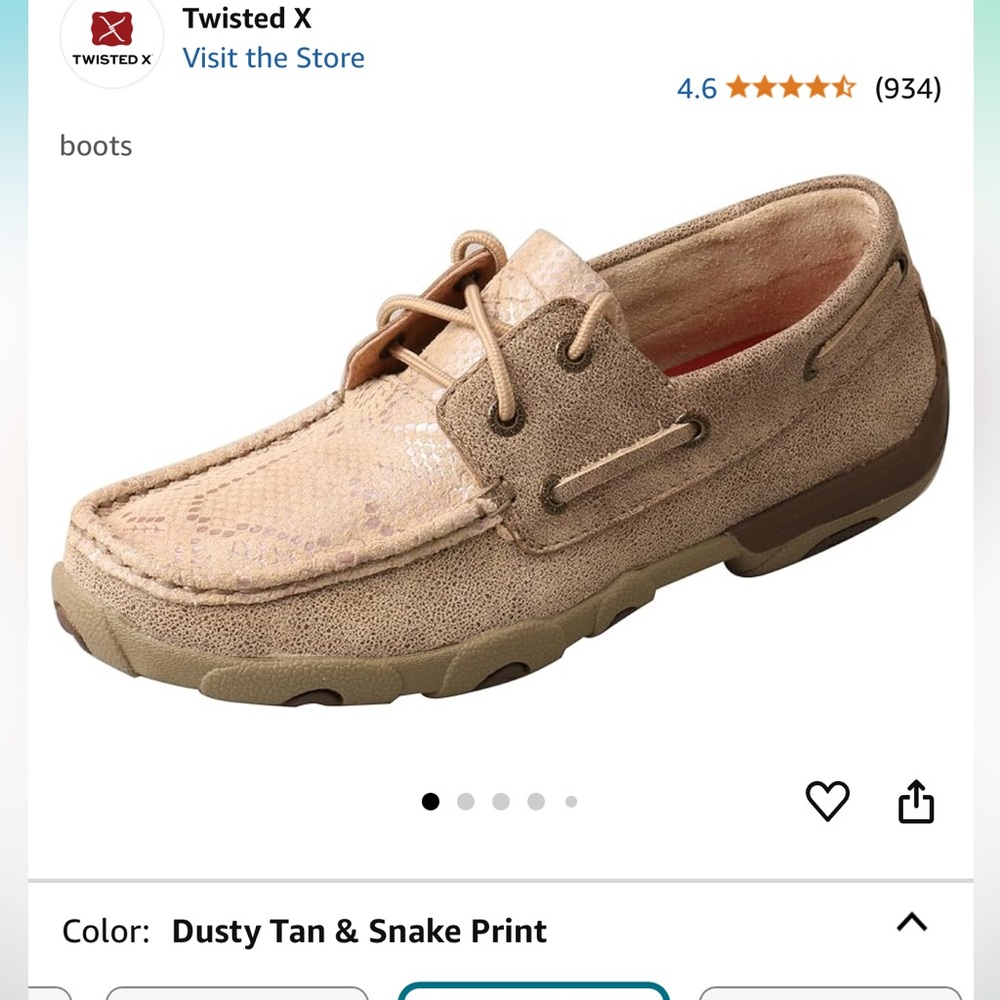This screenshot has width=1000, height=1000.
Task: Select the first black carousel dot
Action: (x=431, y=801)
